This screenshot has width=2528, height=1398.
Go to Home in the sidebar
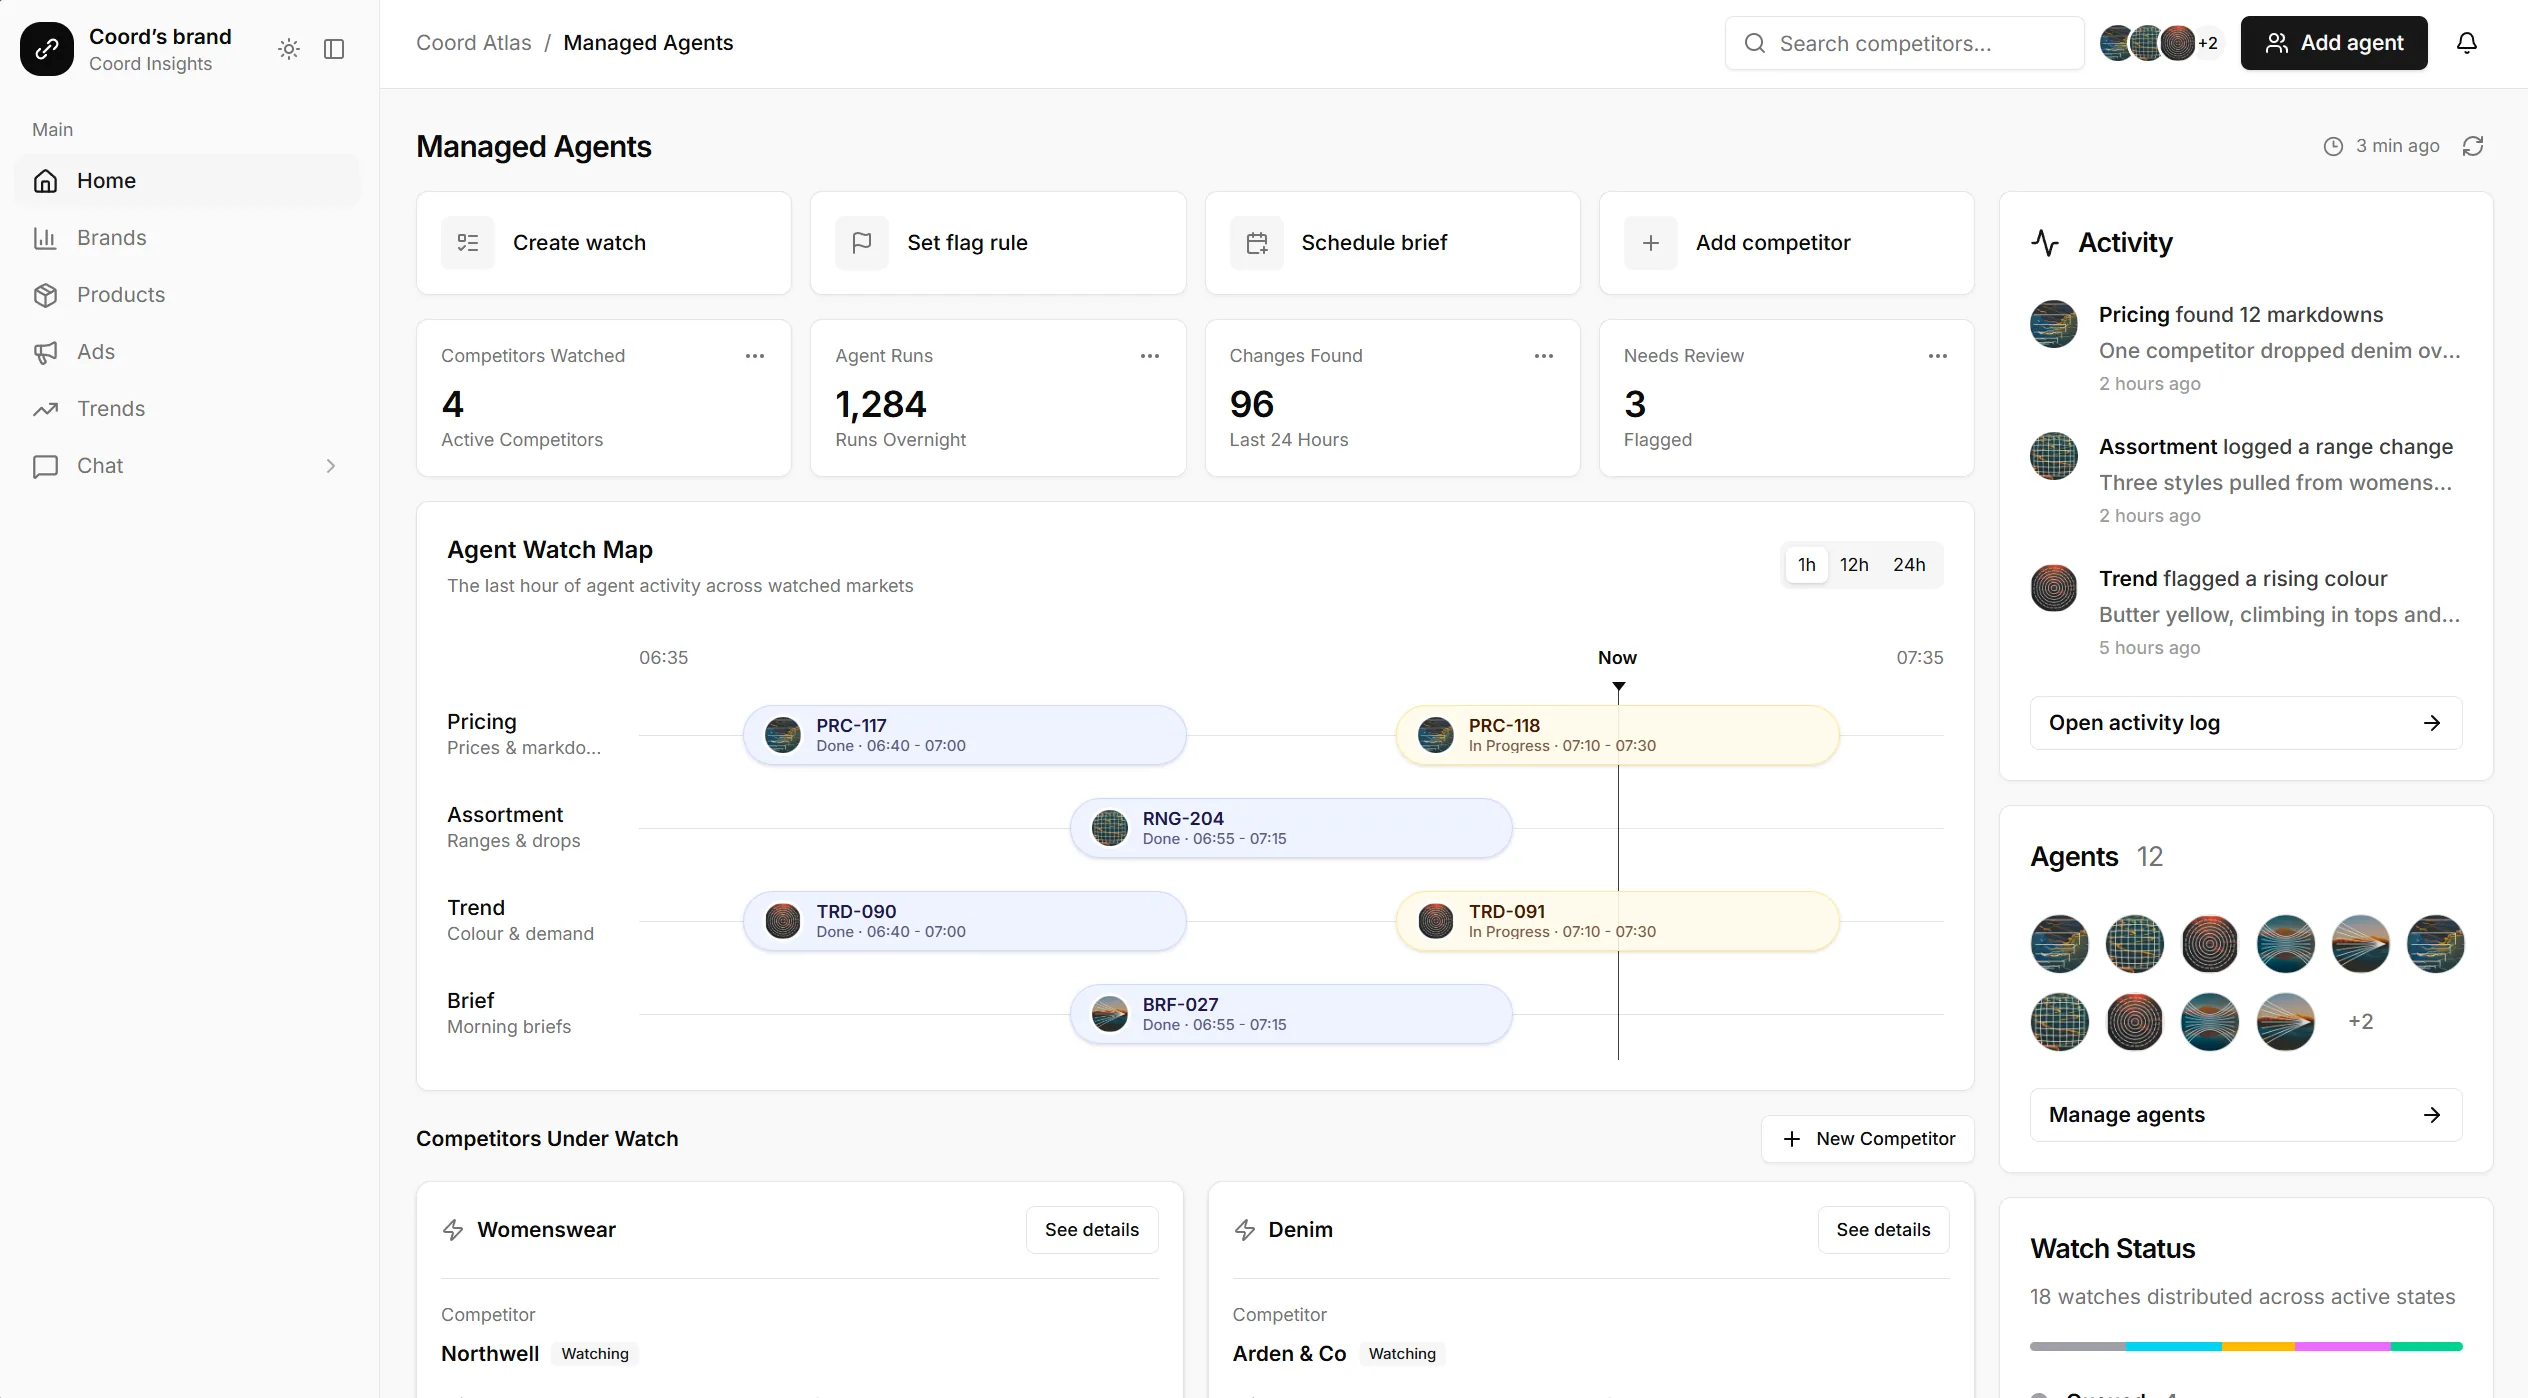point(188,181)
